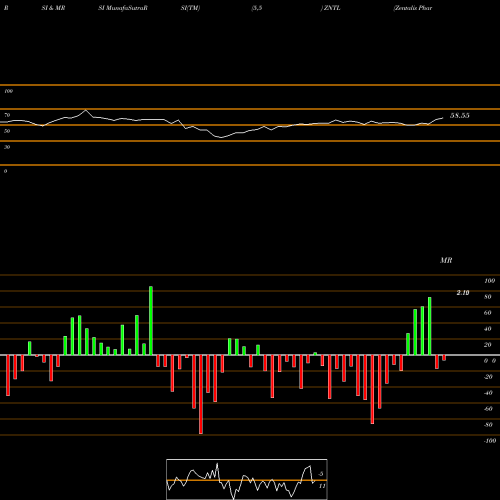
Task: Click the Zentalis Phar company name
Action: [x=413, y=8]
